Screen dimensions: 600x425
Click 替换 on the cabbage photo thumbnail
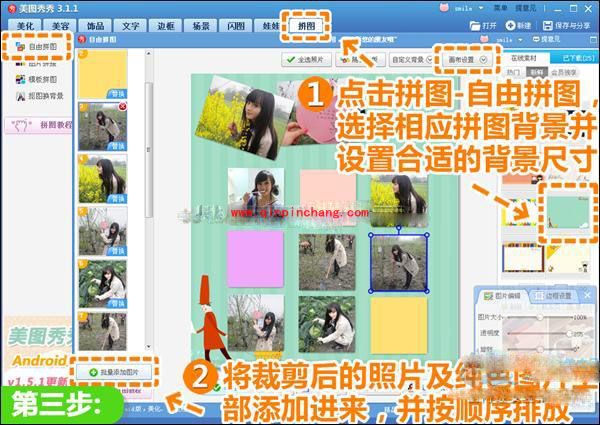[x=117, y=304]
